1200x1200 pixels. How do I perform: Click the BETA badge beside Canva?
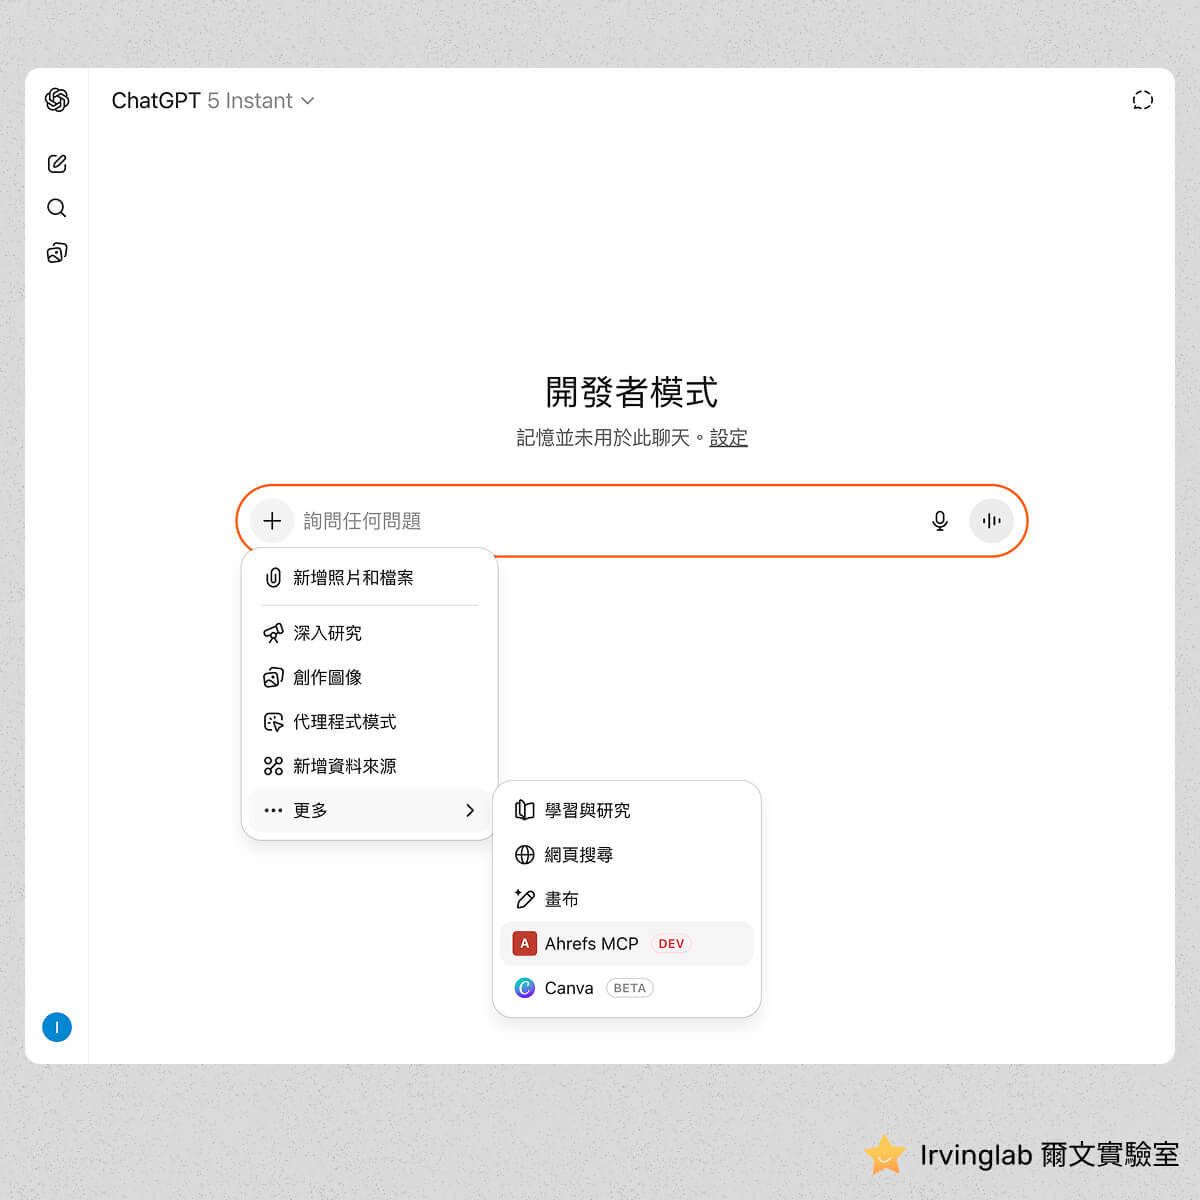(x=629, y=988)
